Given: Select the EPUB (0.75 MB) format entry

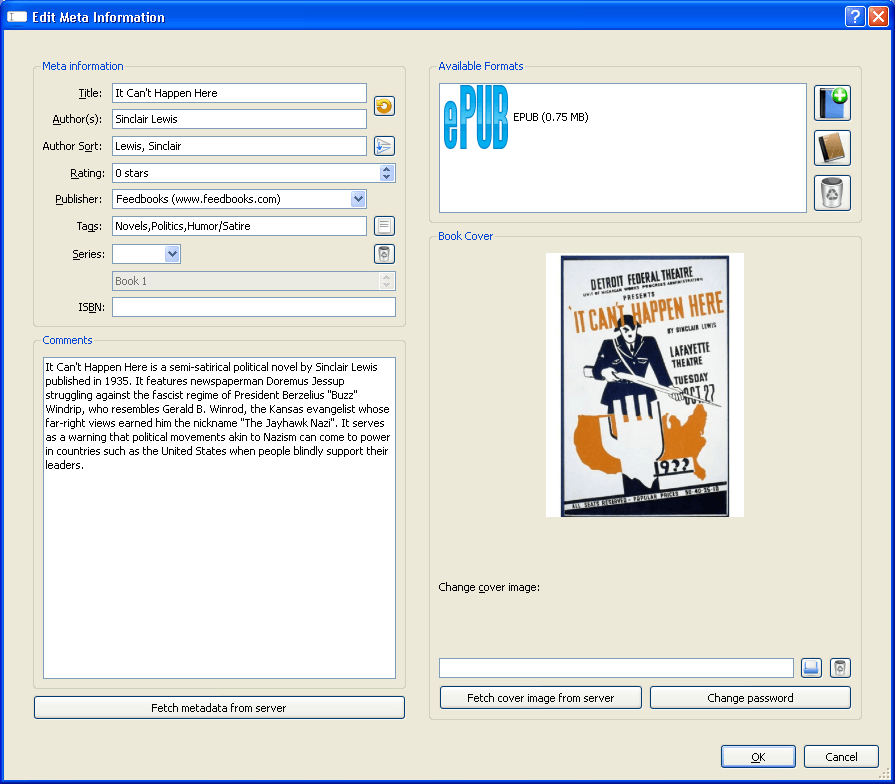Looking at the screenshot, I should coord(550,118).
